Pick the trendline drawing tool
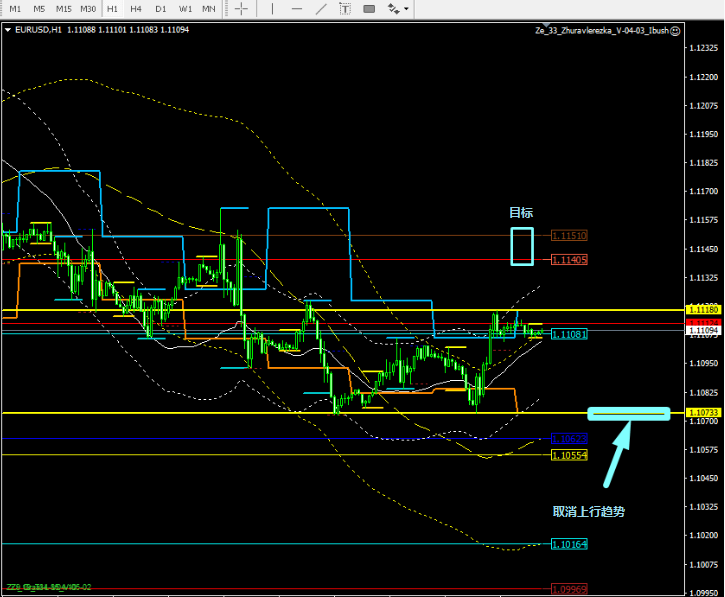The width and height of the screenshot is (725, 597). tap(320, 9)
